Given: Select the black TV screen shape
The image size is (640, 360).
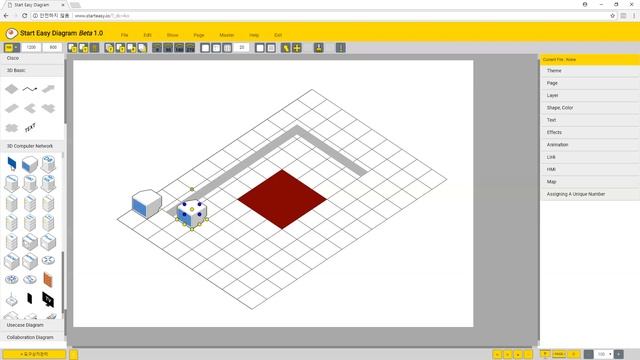Looking at the screenshot, I should click(48, 299).
